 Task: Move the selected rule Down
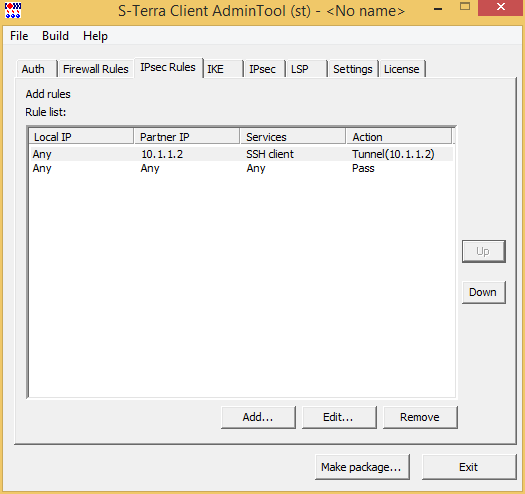point(483,292)
